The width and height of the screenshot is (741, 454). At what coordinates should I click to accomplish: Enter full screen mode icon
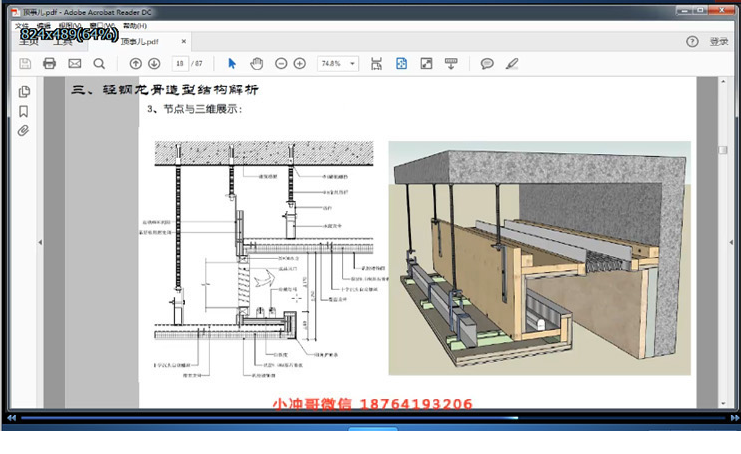coord(426,63)
